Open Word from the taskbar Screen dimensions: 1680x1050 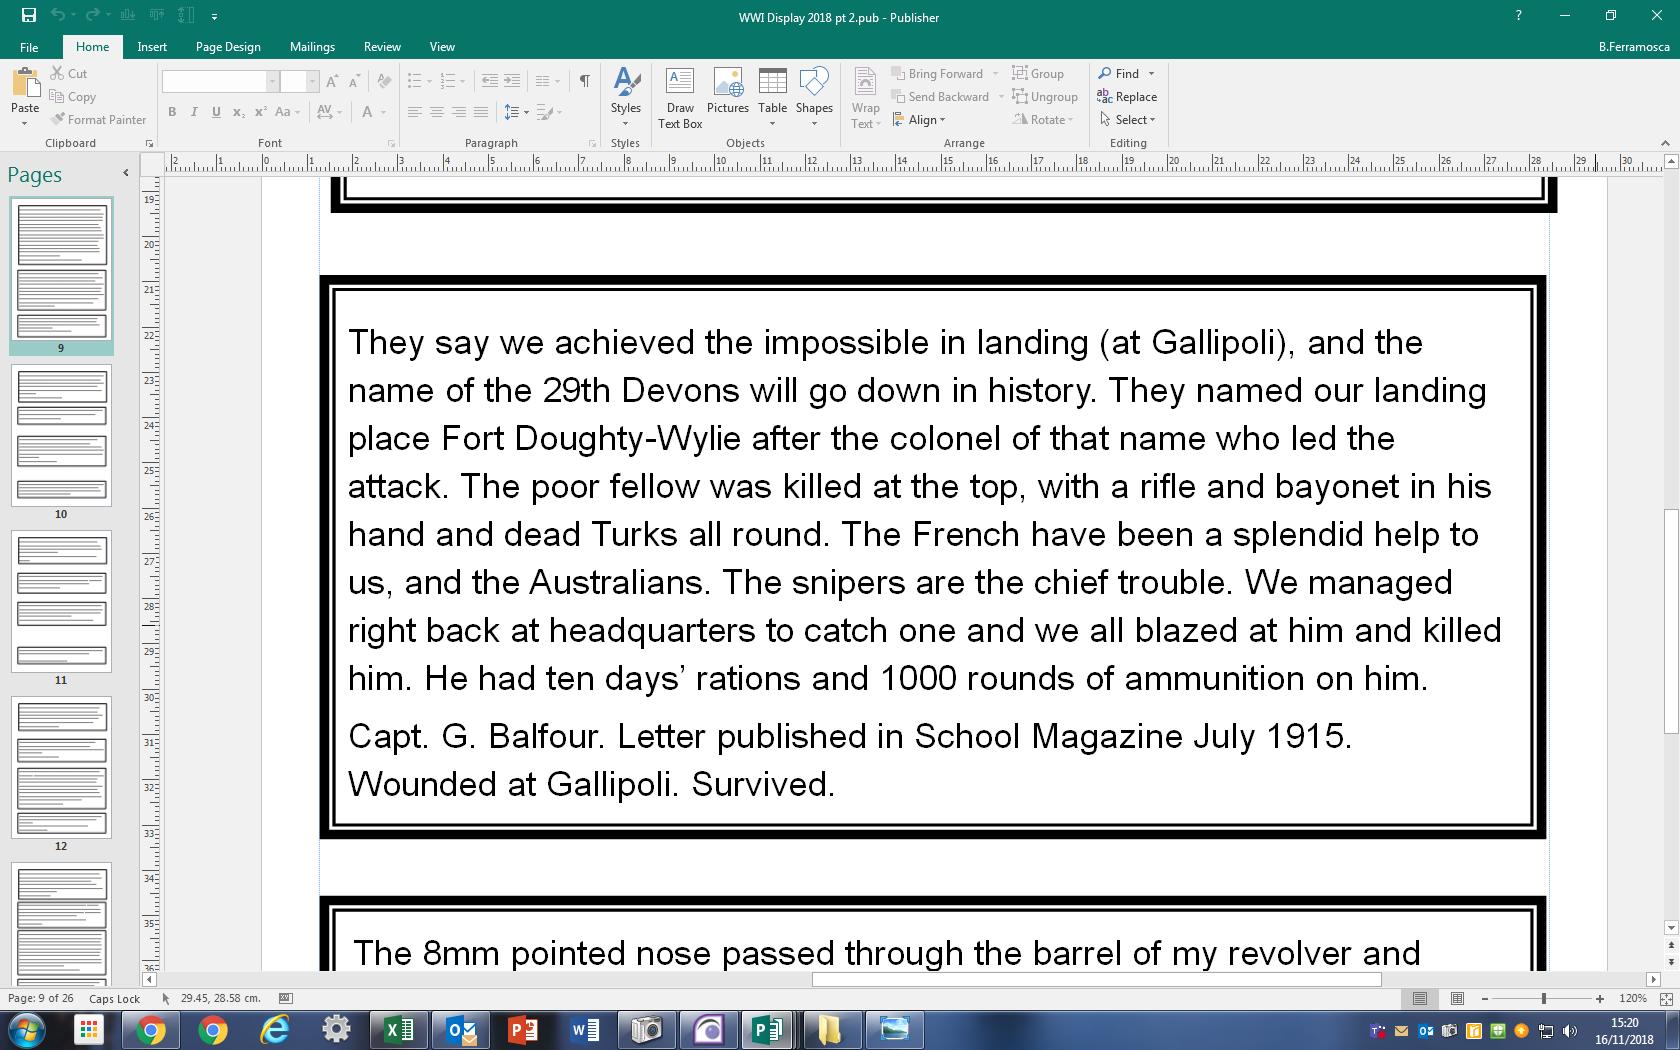(x=585, y=1029)
